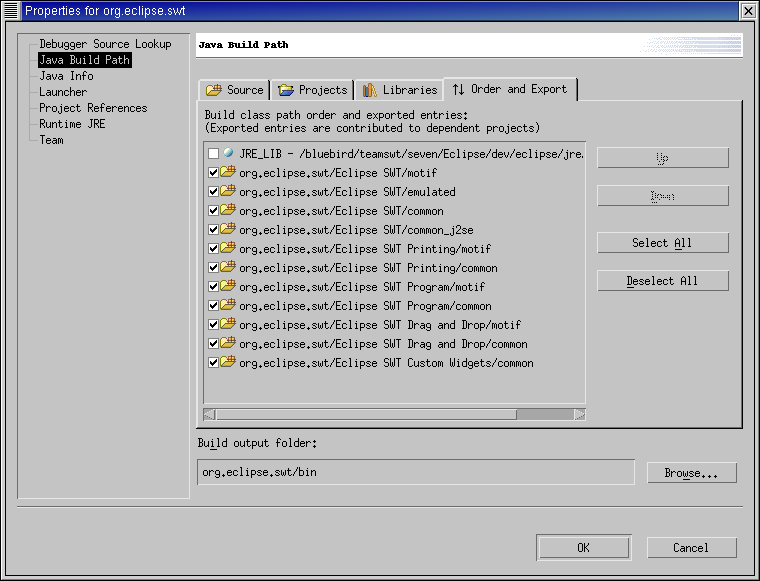Select 'org.eclipse.swt/Eclipse SWT/common' entry text
The height and width of the screenshot is (581, 760).
[x=341, y=211]
